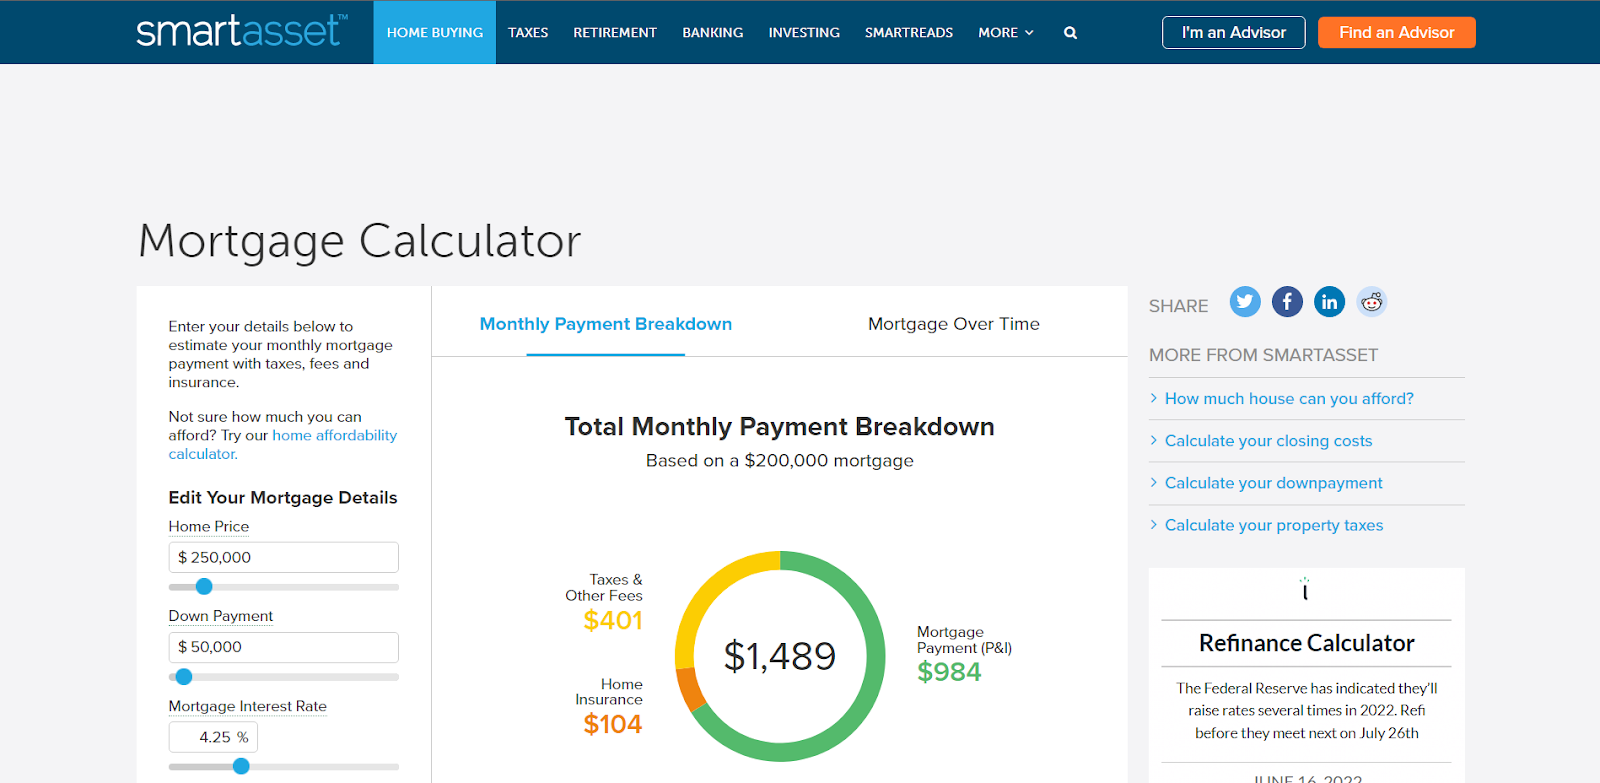Viewport: 1600px width, 783px height.
Task: Click the Edit Your Mortgage Details heading
Action: click(283, 497)
